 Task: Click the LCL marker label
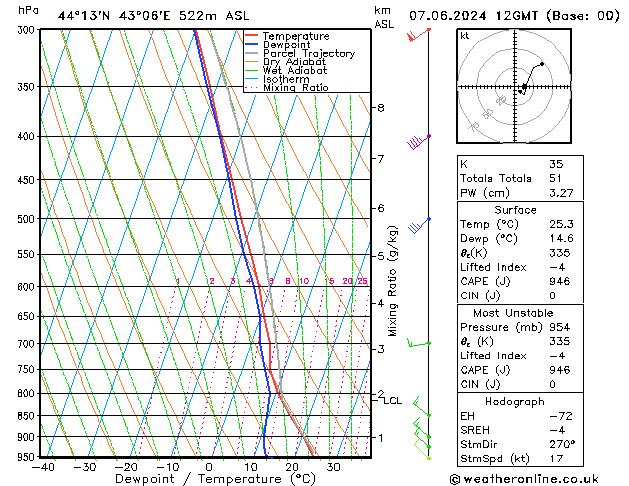(392, 401)
